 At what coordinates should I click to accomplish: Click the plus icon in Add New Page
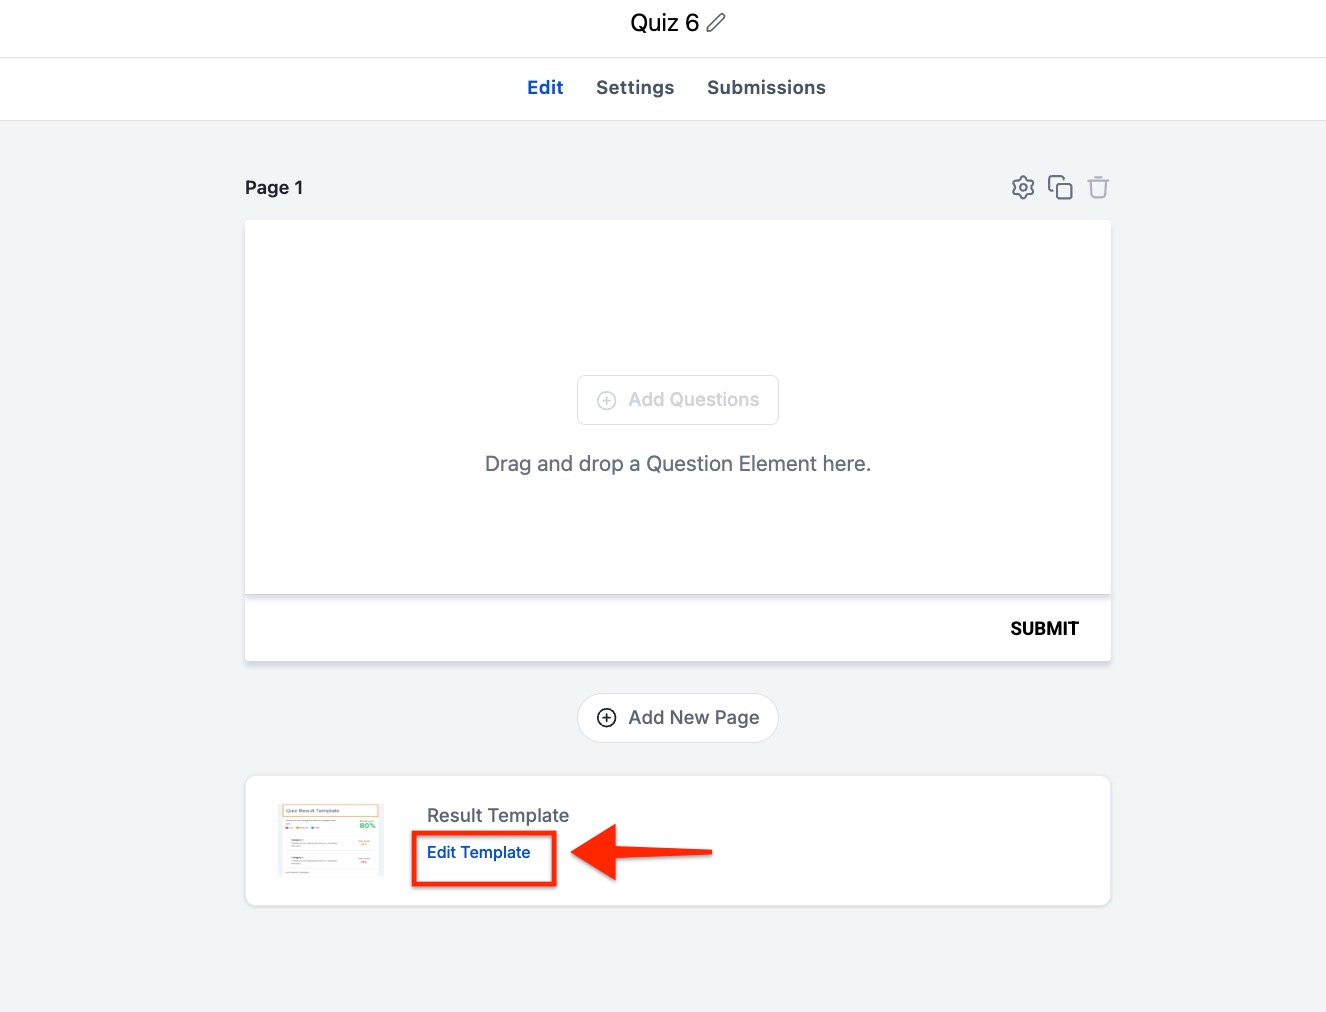point(606,718)
